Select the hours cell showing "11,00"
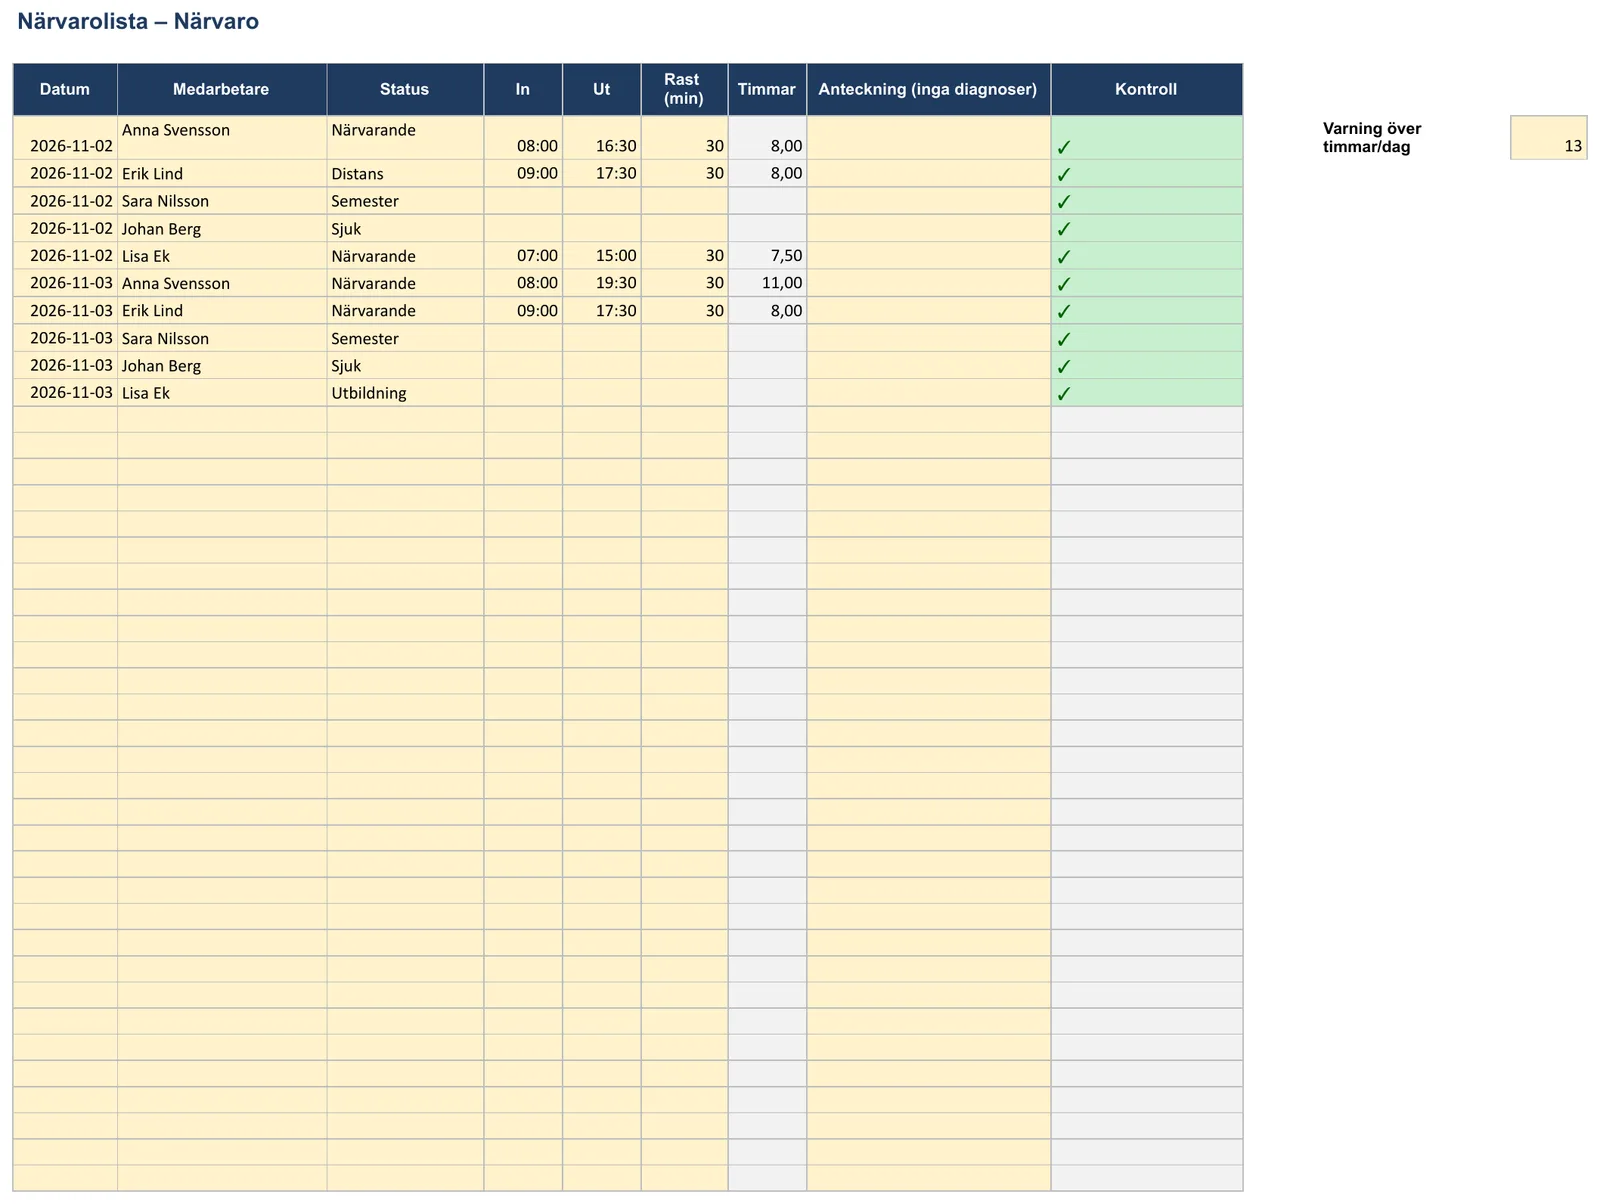Image resolution: width=1600 pixels, height=1204 pixels. tap(767, 283)
